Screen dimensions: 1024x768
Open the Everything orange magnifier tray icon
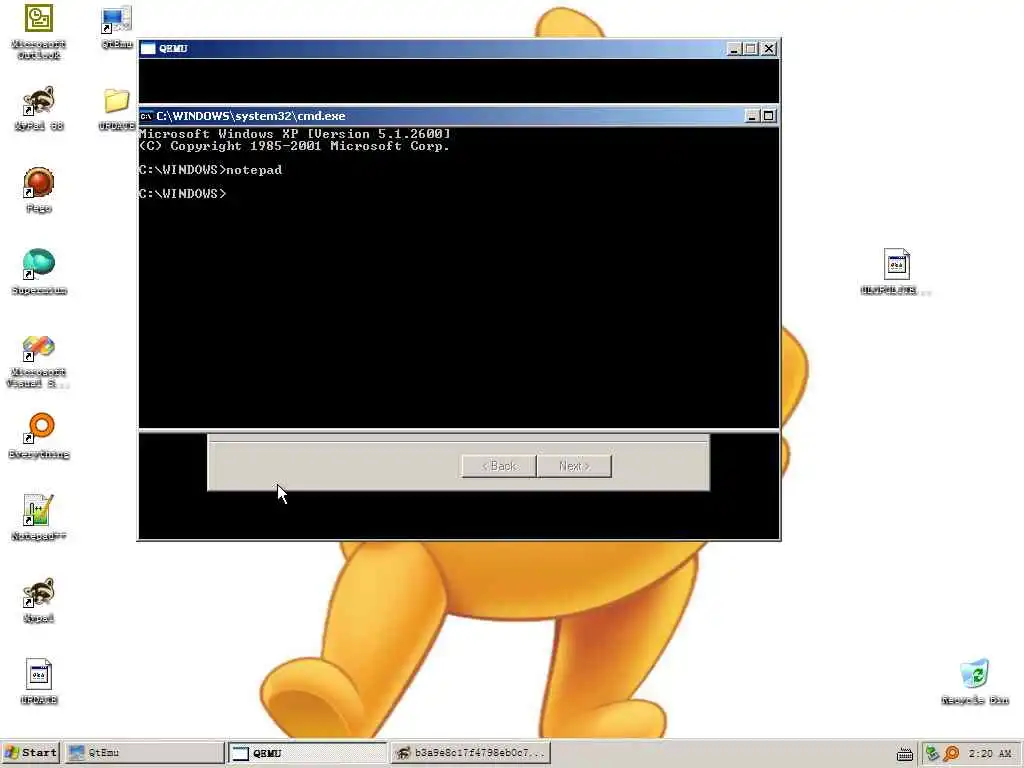952,754
